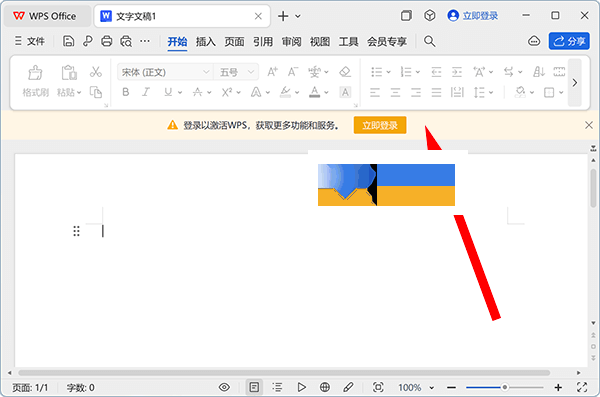
Task: Open the 会员专享 tab
Action: click(387, 41)
